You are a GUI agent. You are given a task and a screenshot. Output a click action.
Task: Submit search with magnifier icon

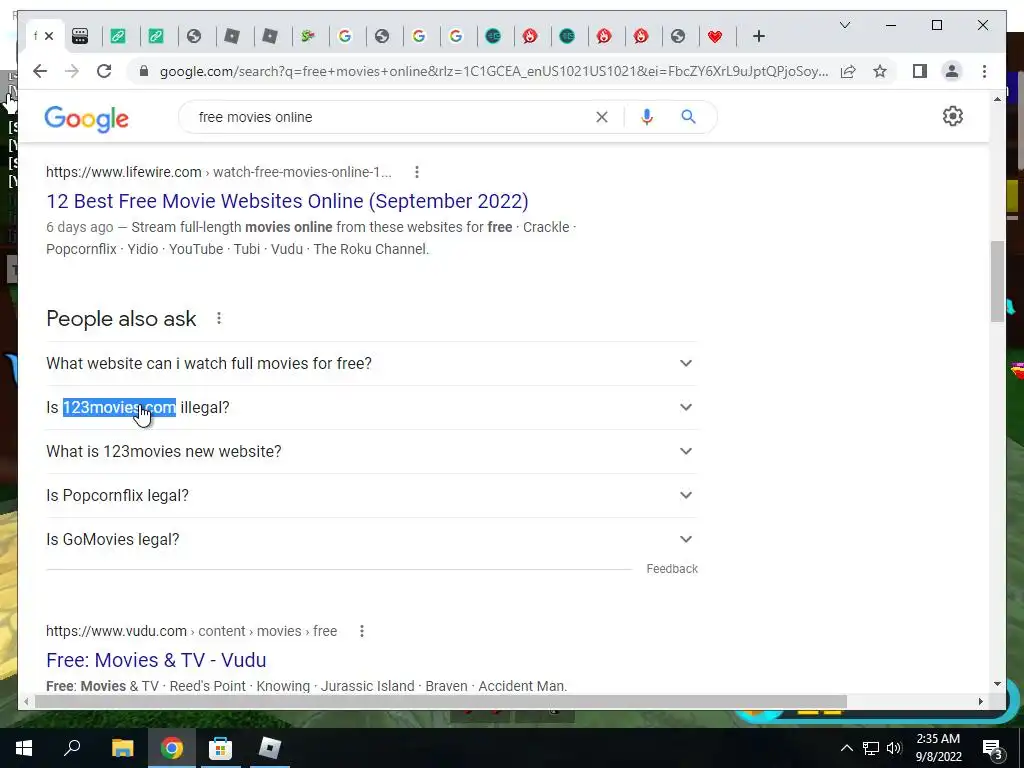tap(688, 117)
